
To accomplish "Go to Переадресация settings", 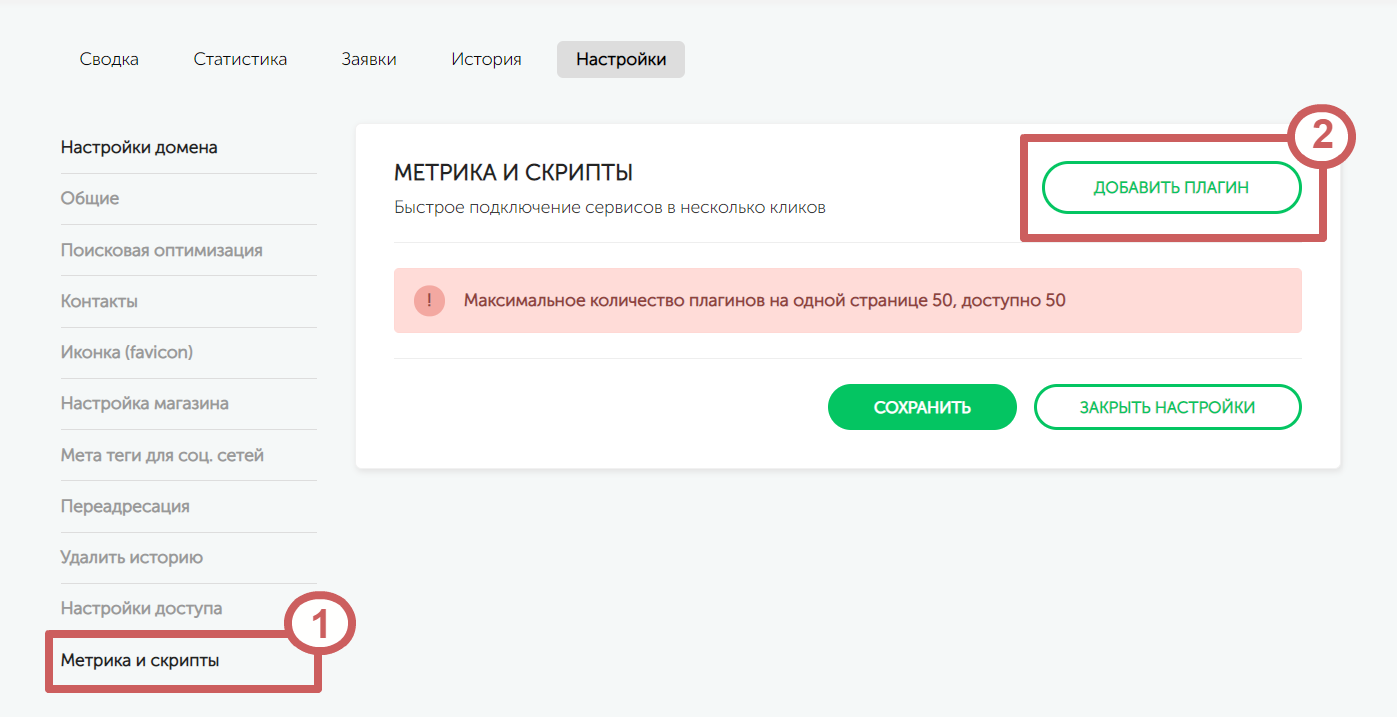I will click(125, 506).
